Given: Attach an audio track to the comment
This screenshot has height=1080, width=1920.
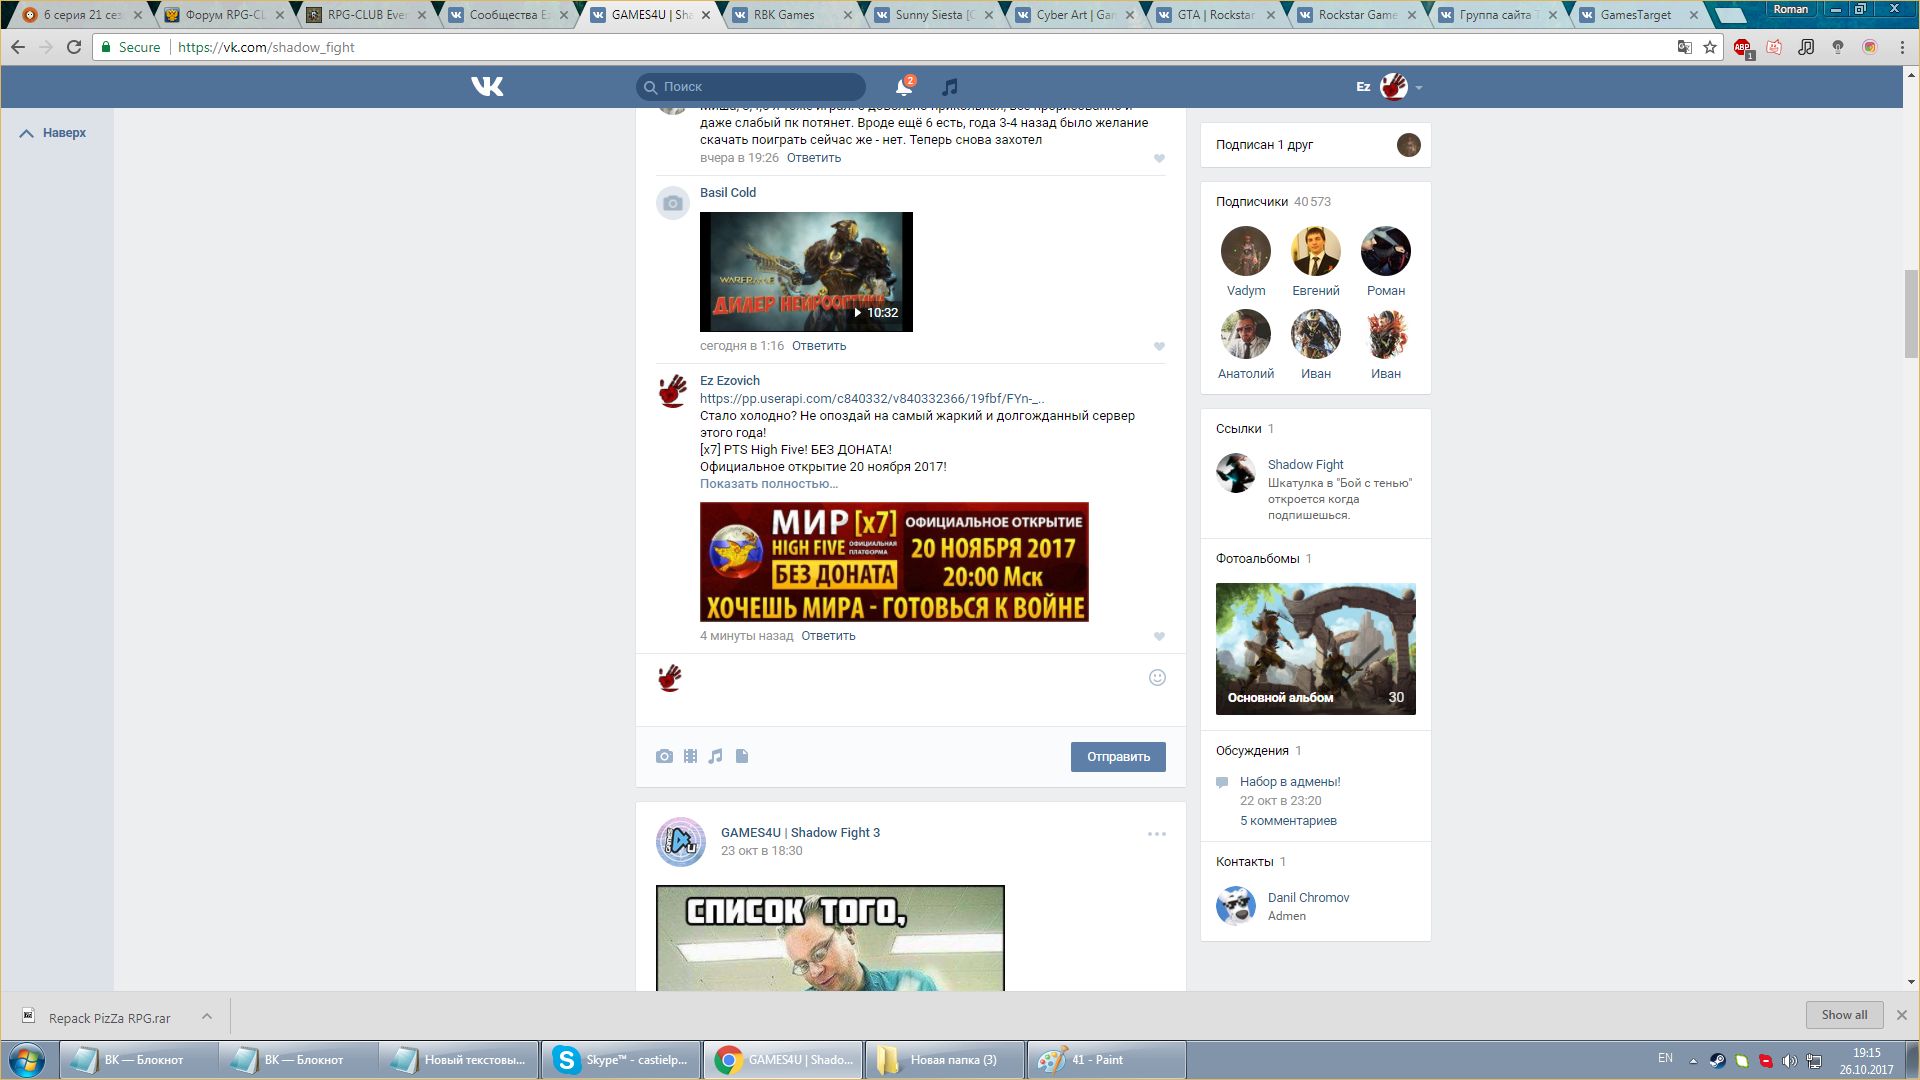Looking at the screenshot, I should [715, 757].
